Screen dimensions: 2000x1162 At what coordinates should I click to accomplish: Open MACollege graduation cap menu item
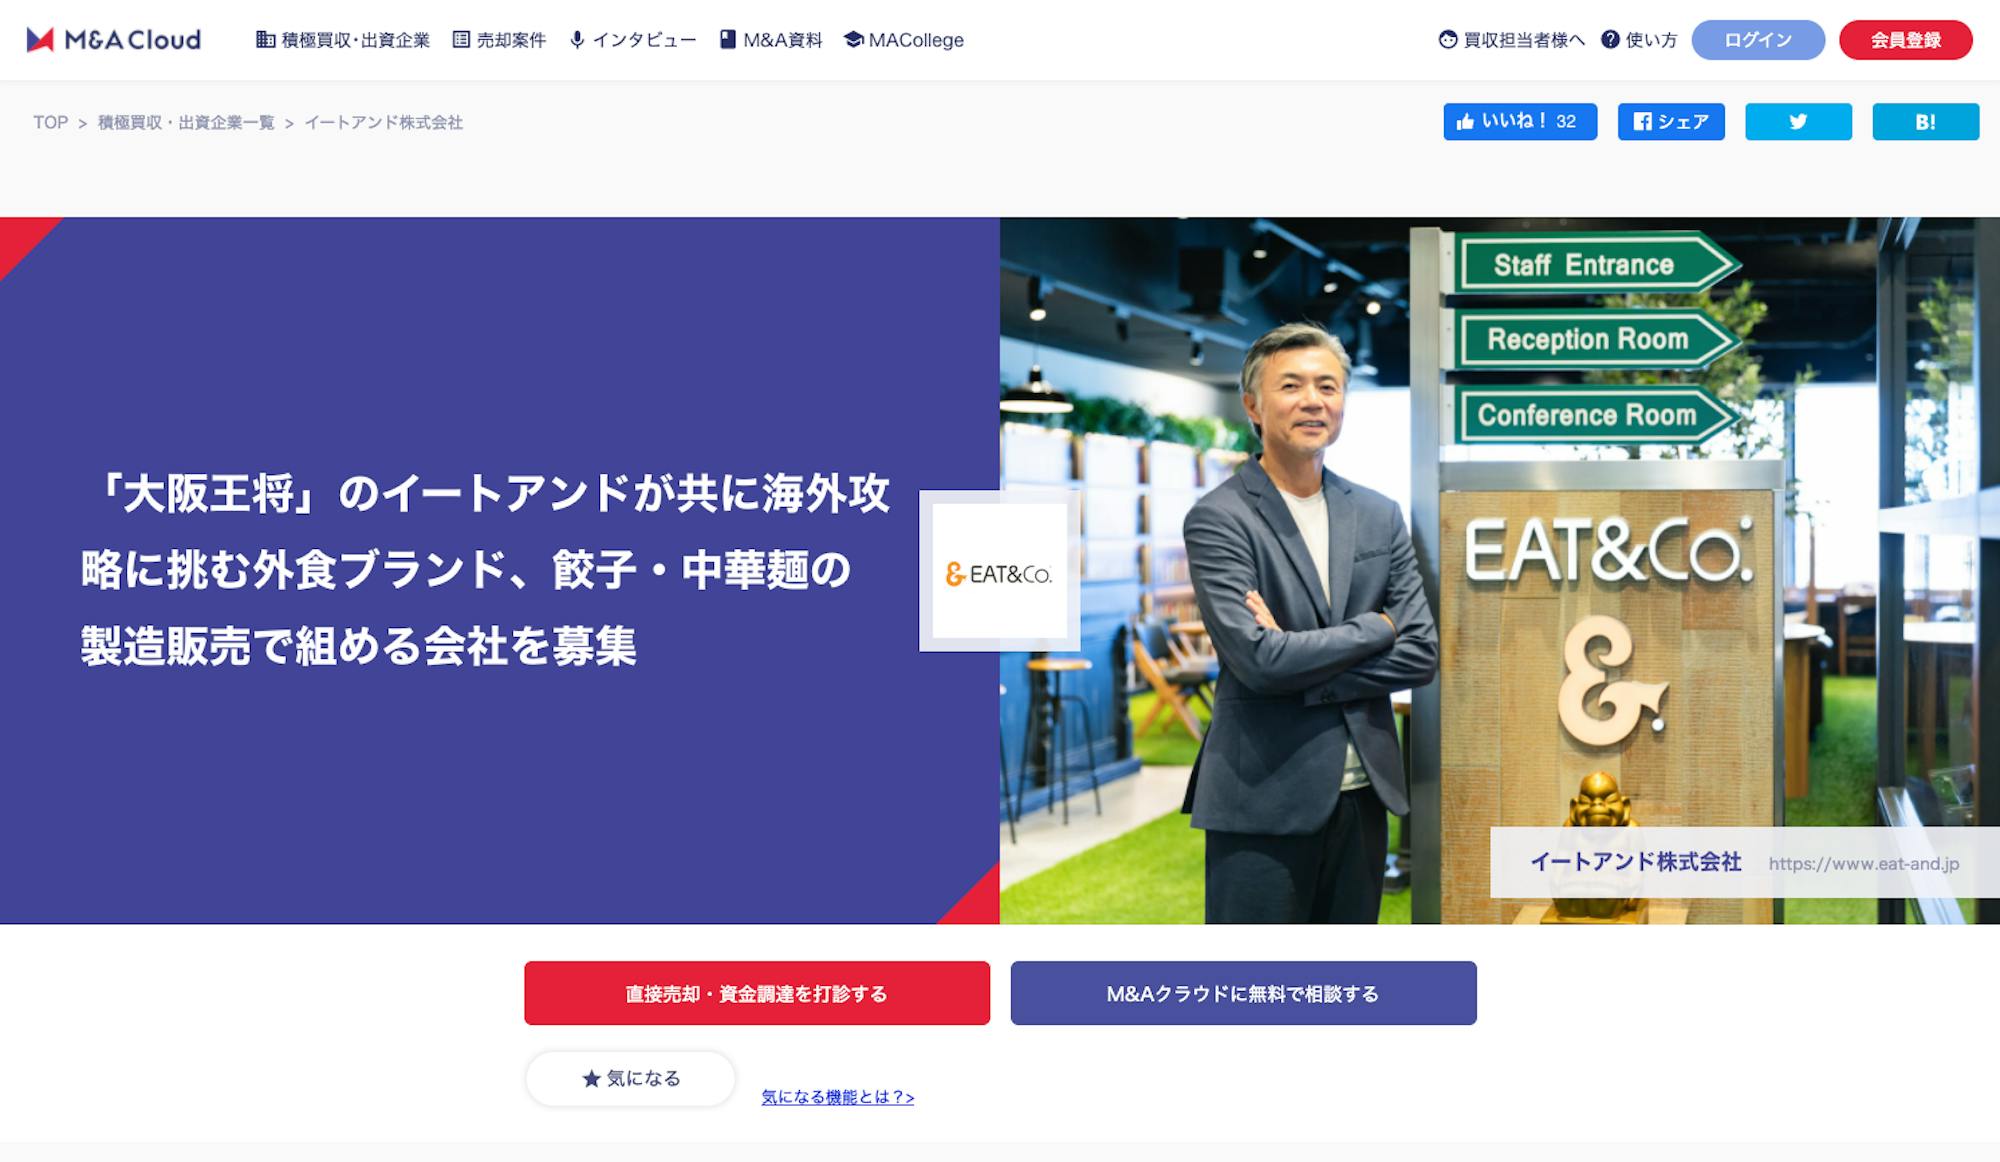904,40
